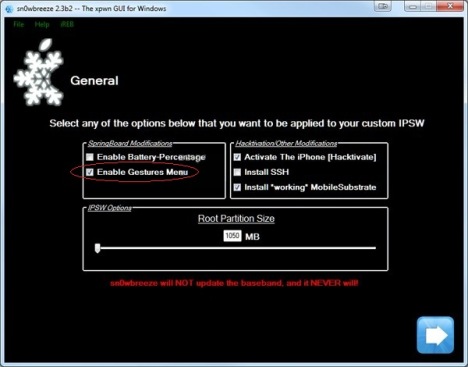The image size is (468, 367).
Task: Click the "Hacktivation/Other Modifications" group label
Action: click(x=286, y=144)
